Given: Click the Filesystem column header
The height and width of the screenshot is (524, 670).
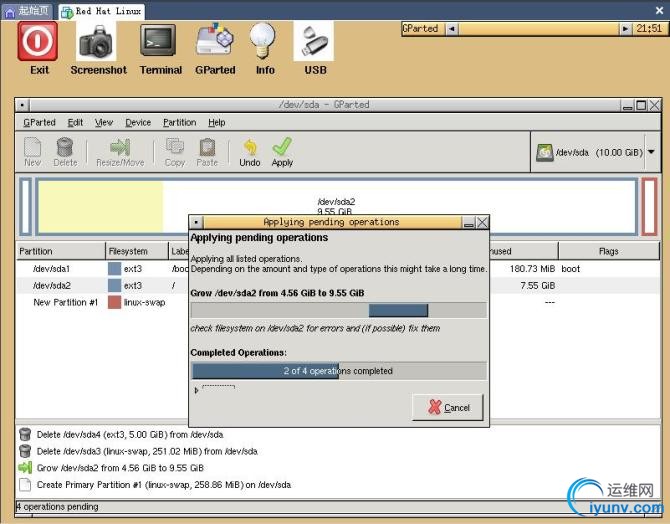Looking at the screenshot, I should (x=137, y=251).
